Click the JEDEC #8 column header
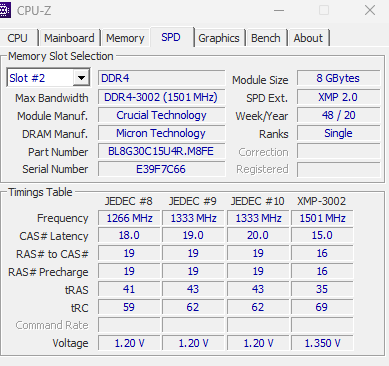This screenshot has height=366, width=389. tap(129, 201)
